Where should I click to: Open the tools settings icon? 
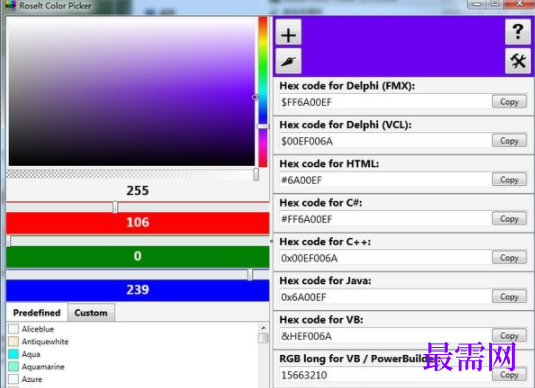(518, 61)
